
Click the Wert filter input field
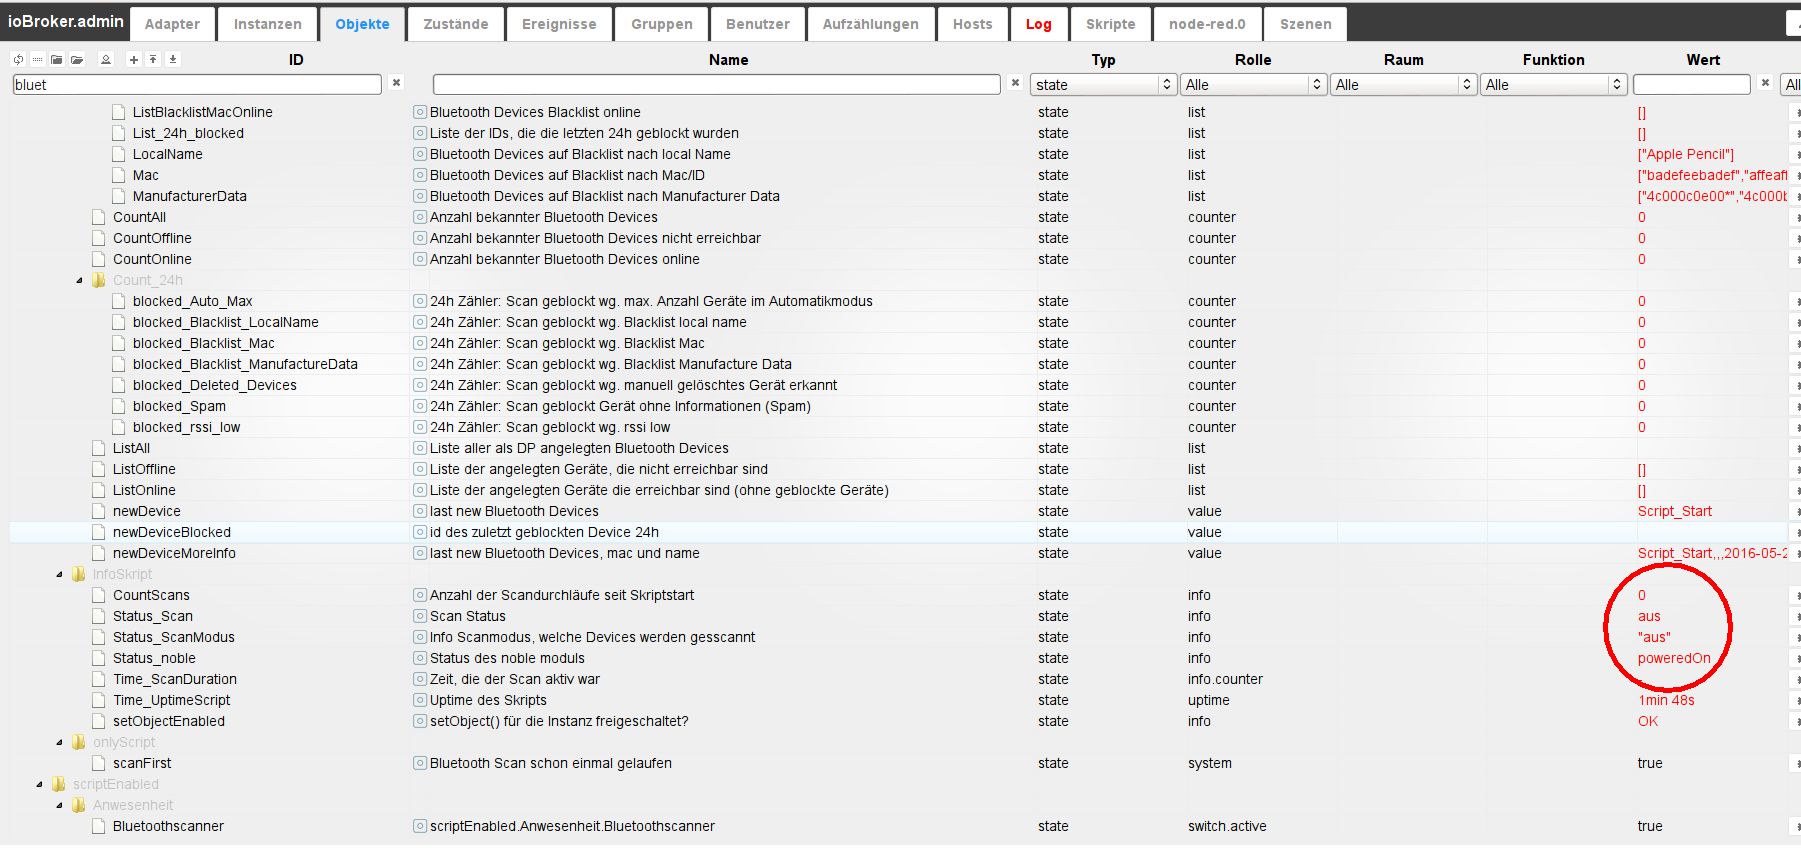click(x=1691, y=85)
